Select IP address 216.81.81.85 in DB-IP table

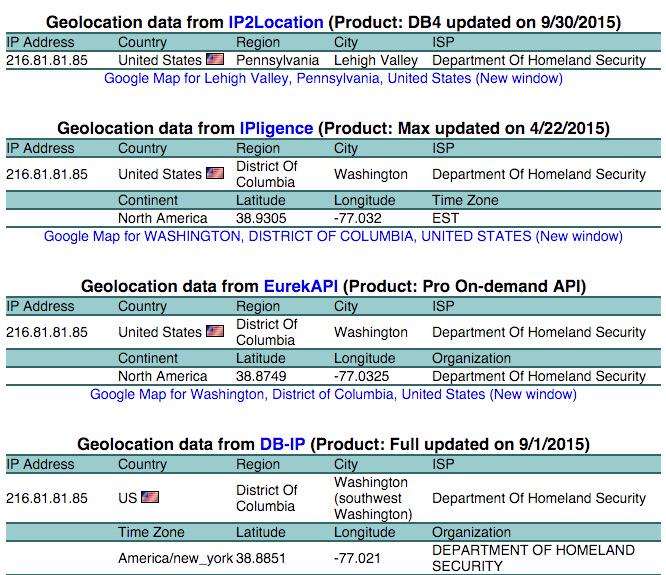47,498
